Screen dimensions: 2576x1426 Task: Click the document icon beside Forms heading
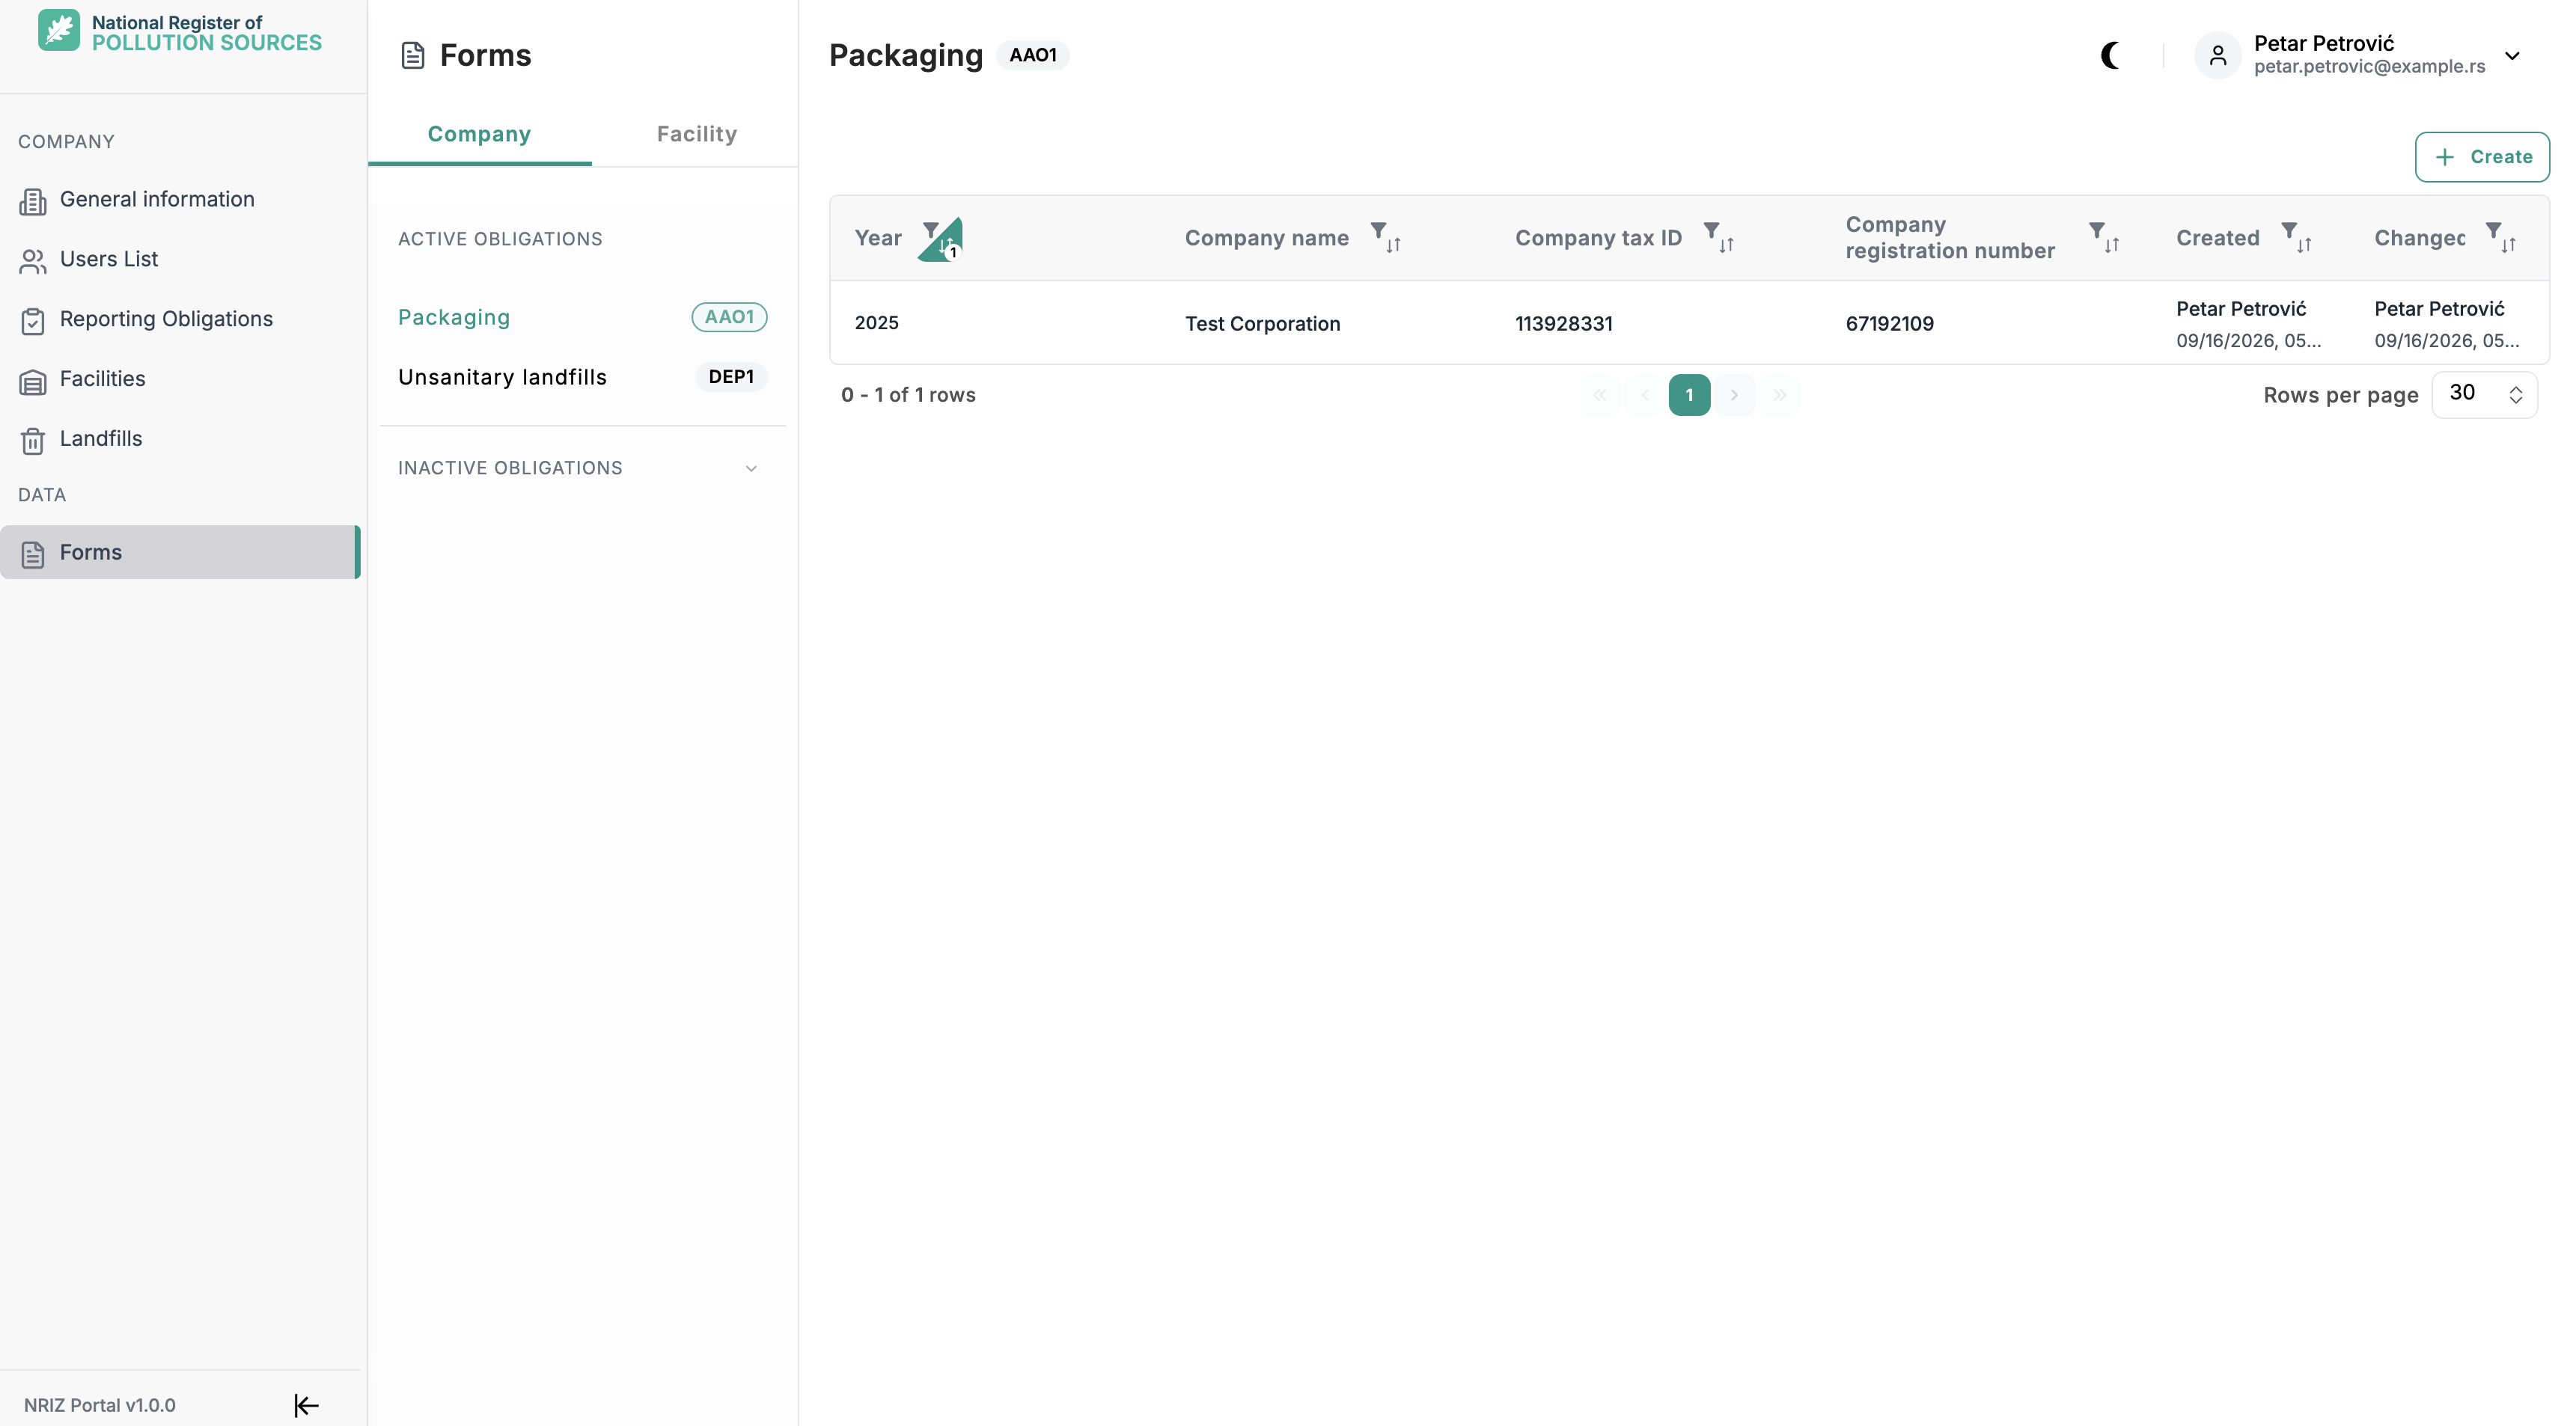pos(413,55)
